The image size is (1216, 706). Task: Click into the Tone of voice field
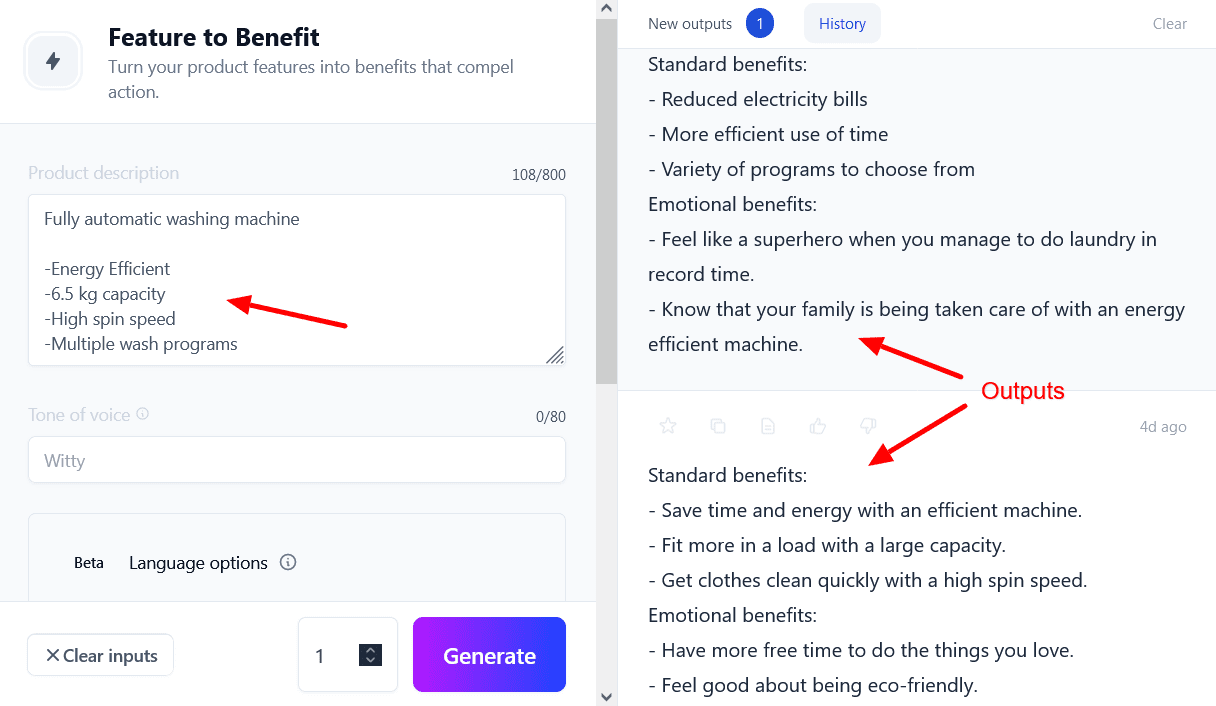click(297, 460)
